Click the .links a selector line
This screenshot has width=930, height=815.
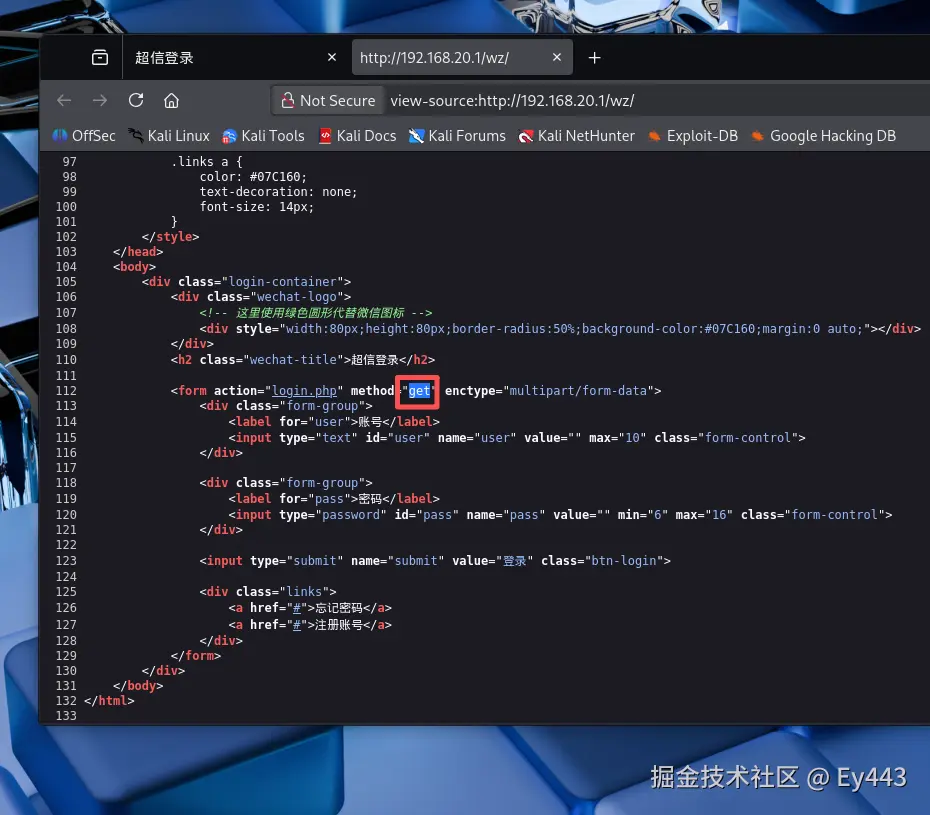click(206, 161)
